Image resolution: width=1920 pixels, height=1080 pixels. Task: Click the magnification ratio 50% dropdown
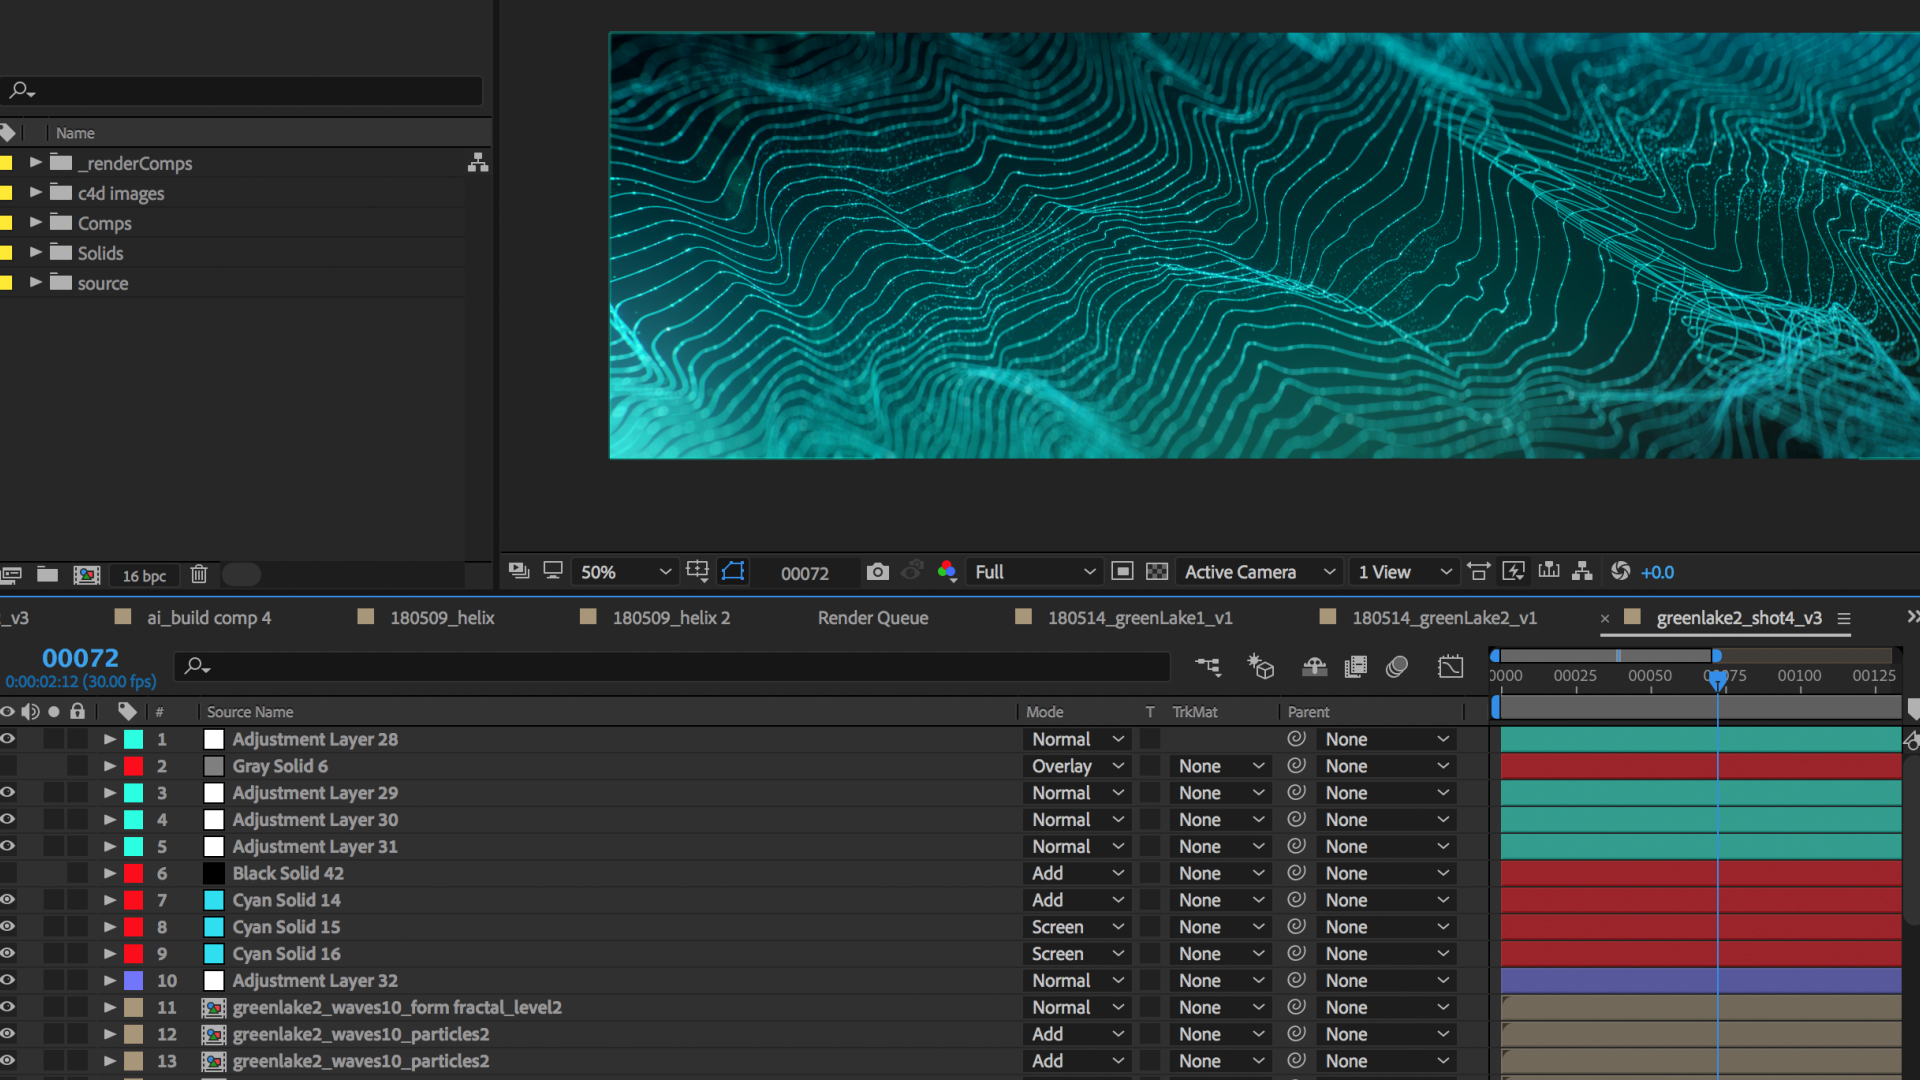tap(622, 571)
